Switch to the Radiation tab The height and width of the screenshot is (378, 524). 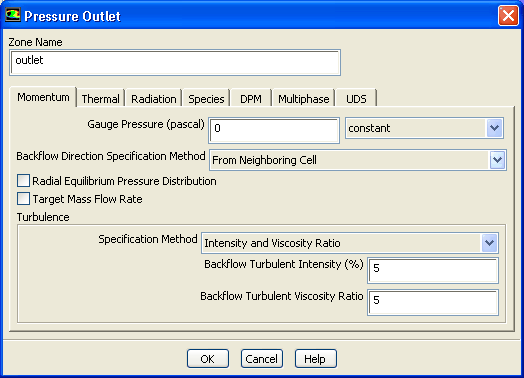[x=154, y=99]
